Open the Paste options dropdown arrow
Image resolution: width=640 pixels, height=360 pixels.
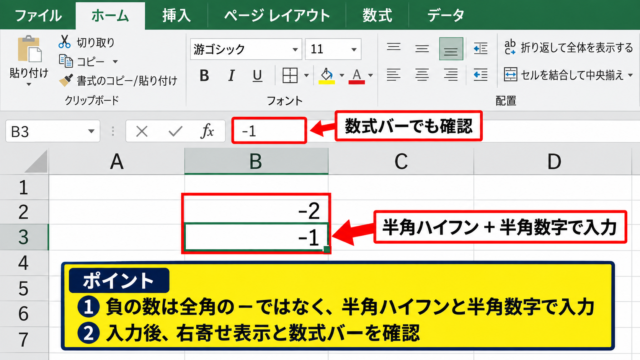pos(29,84)
